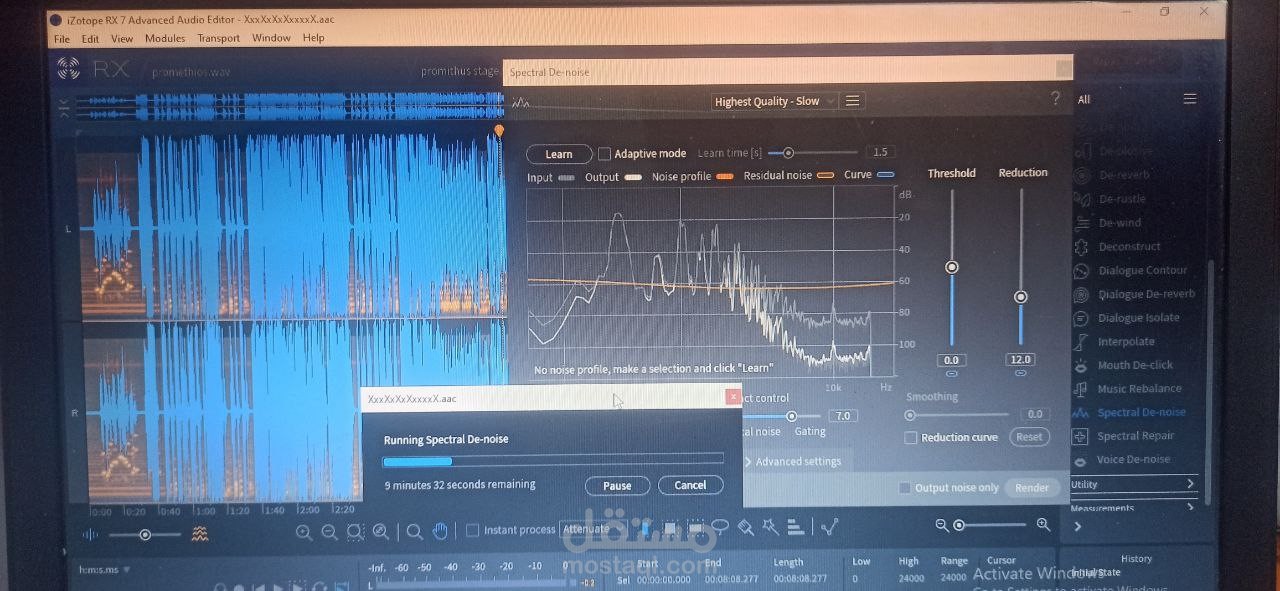Open the De-rustle module

click(x=1122, y=199)
